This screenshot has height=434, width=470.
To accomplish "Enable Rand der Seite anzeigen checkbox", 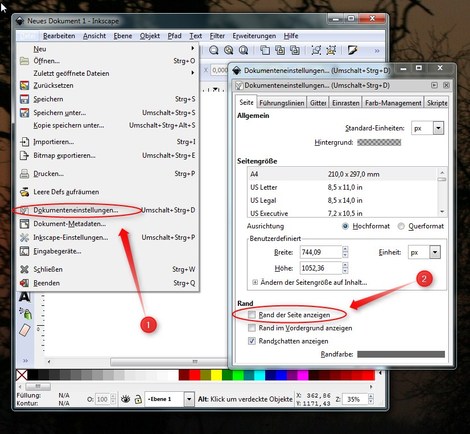I will pos(252,315).
